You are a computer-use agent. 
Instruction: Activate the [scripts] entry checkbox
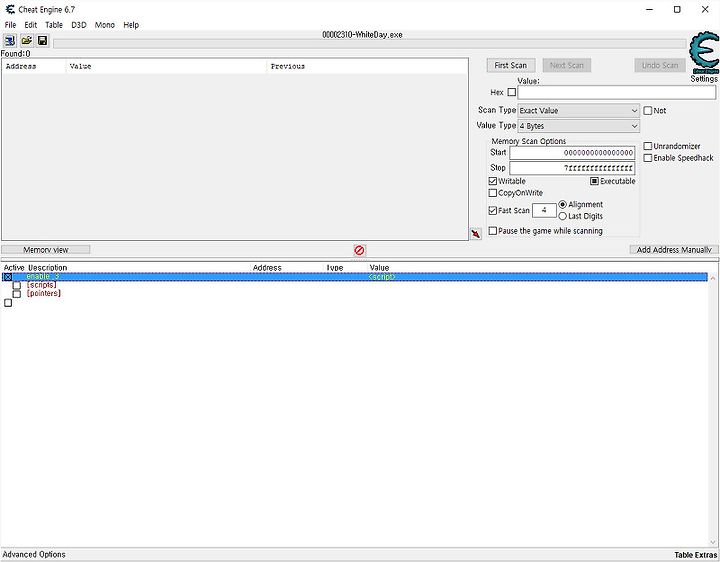tap(17, 286)
